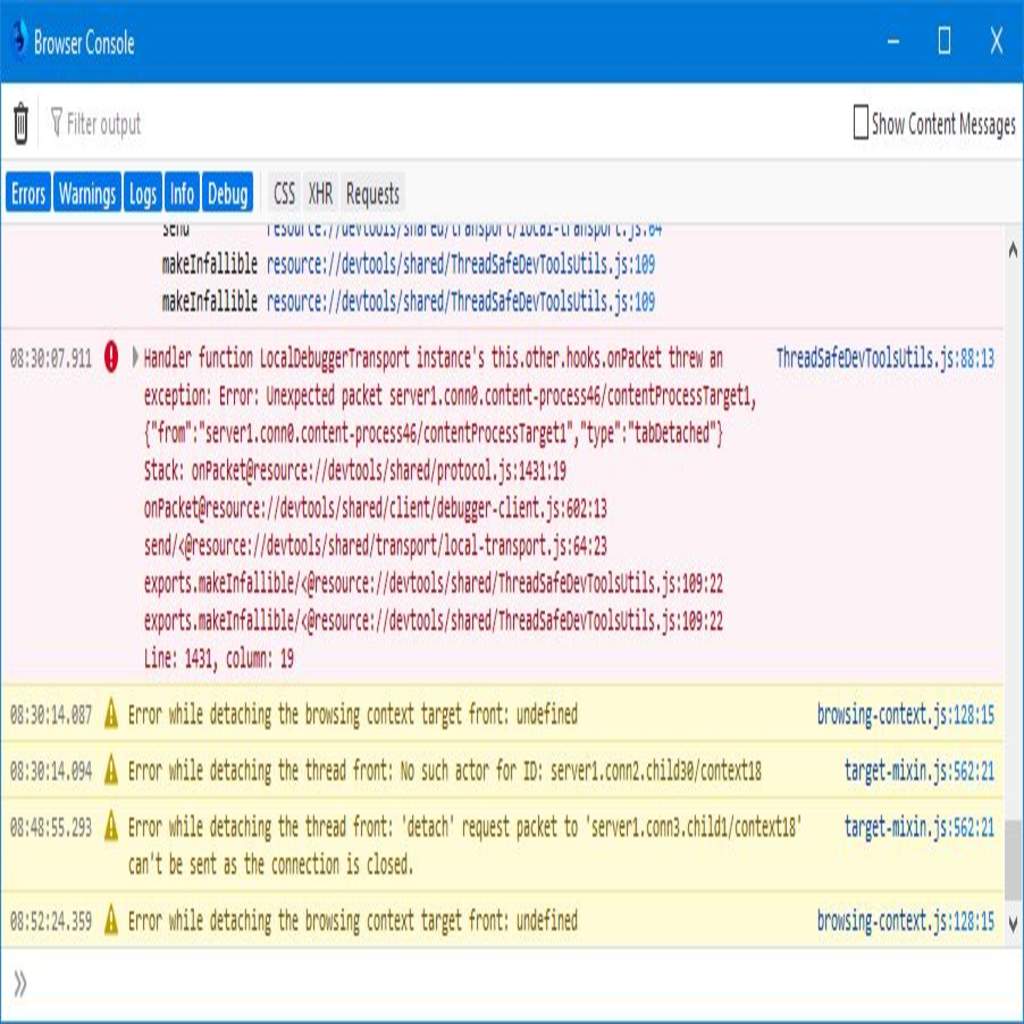The width and height of the screenshot is (1024, 1024).
Task: Maximize the Browser Console window
Action: click(944, 41)
